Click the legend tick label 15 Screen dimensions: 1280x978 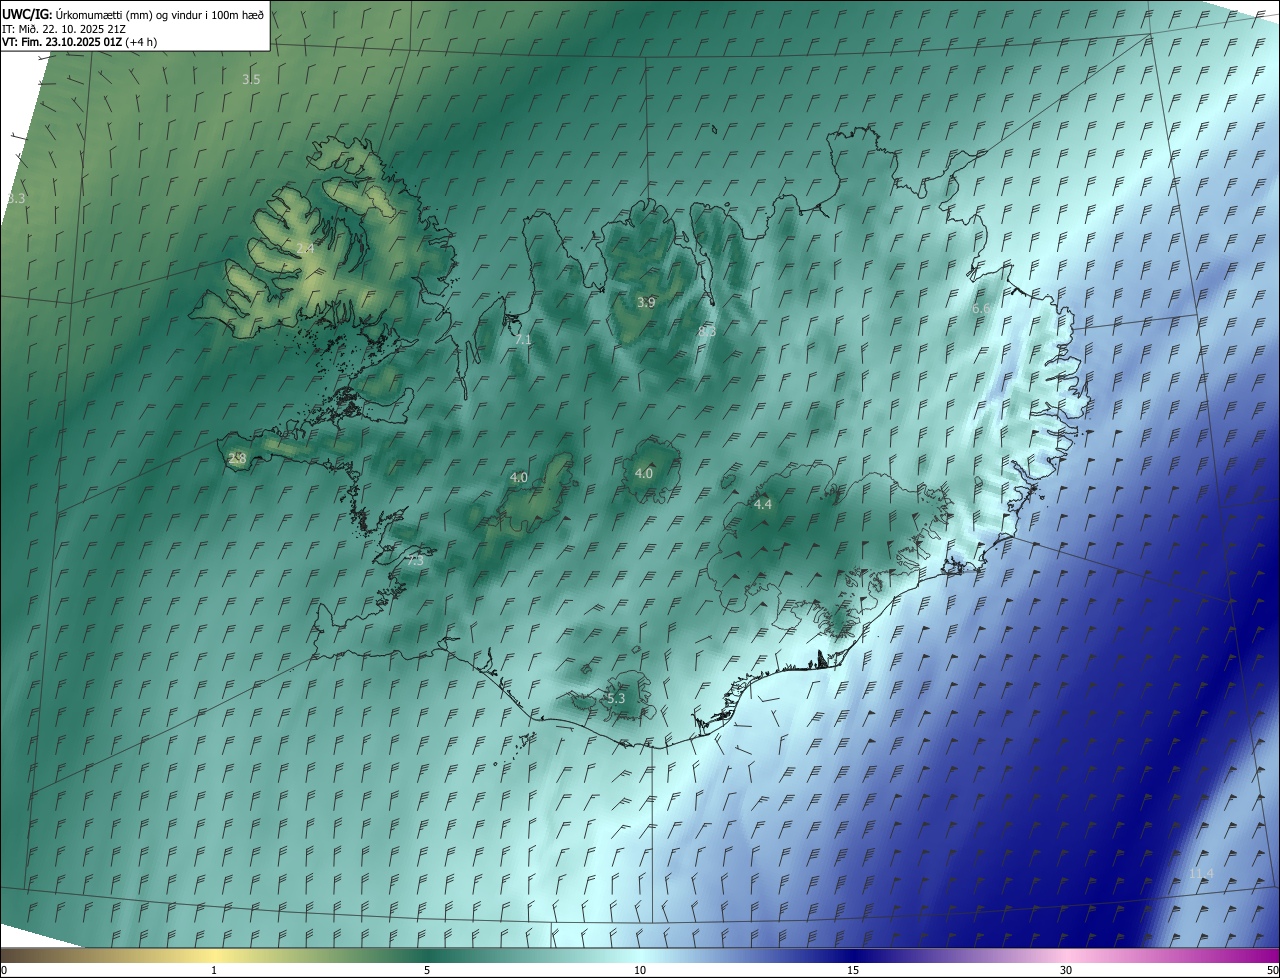point(853,970)
